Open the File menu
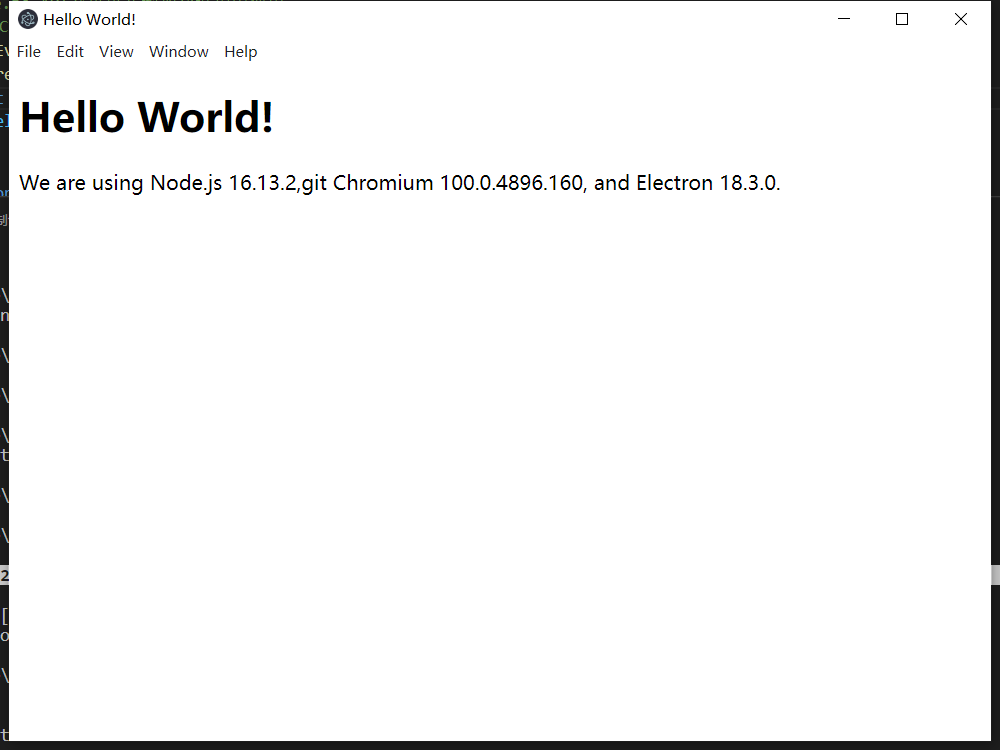The width and height of the screenshot is (1000, 750). (29, 52)
